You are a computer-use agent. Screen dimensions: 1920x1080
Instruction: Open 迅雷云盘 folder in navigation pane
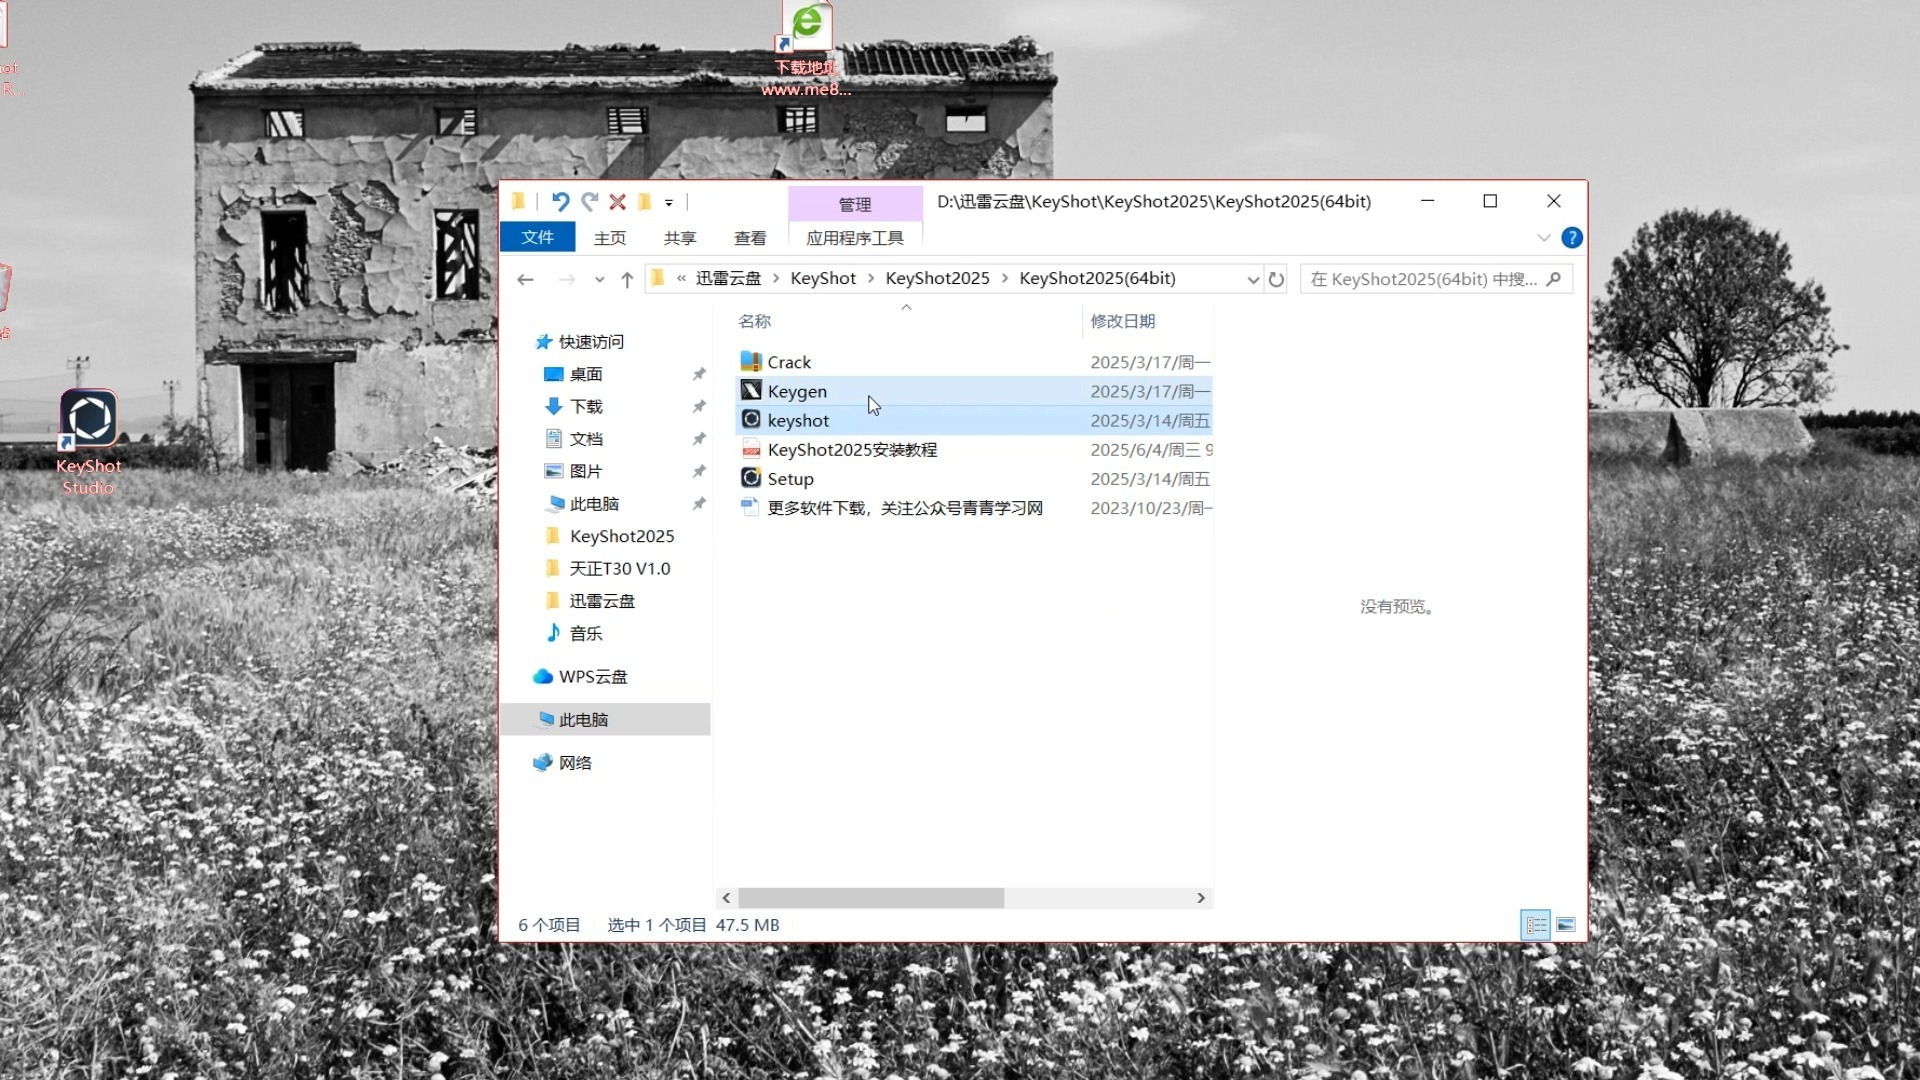(x=602, y=601)
